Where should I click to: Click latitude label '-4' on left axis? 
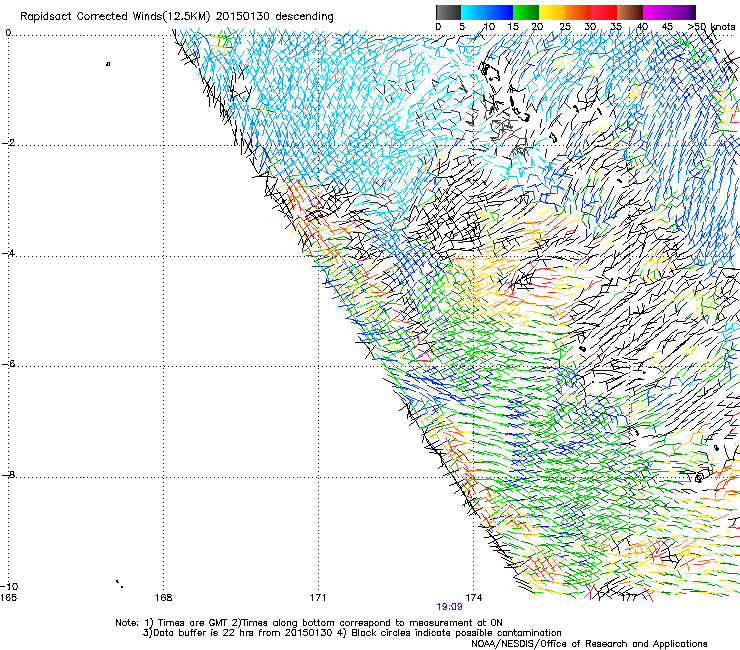(x=8, y=253)
